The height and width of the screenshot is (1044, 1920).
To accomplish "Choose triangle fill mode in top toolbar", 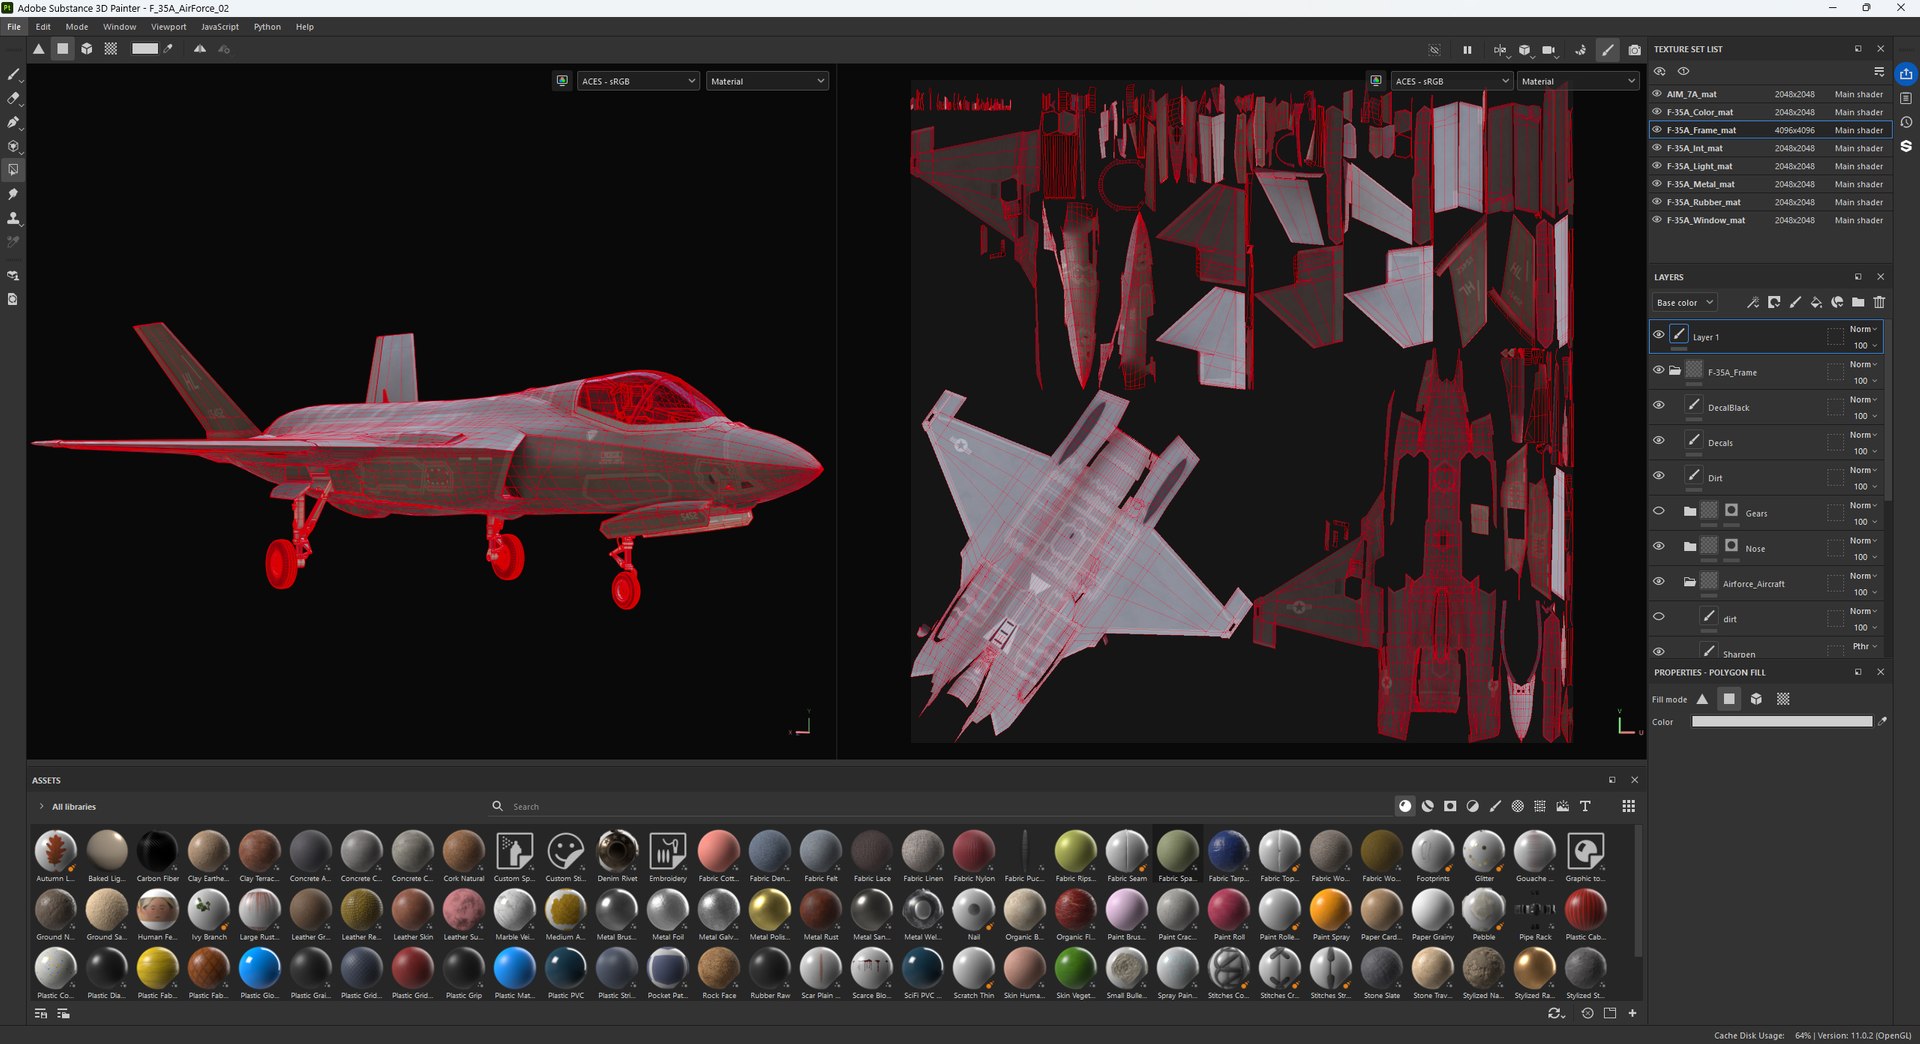I will [x=38, y=48].
